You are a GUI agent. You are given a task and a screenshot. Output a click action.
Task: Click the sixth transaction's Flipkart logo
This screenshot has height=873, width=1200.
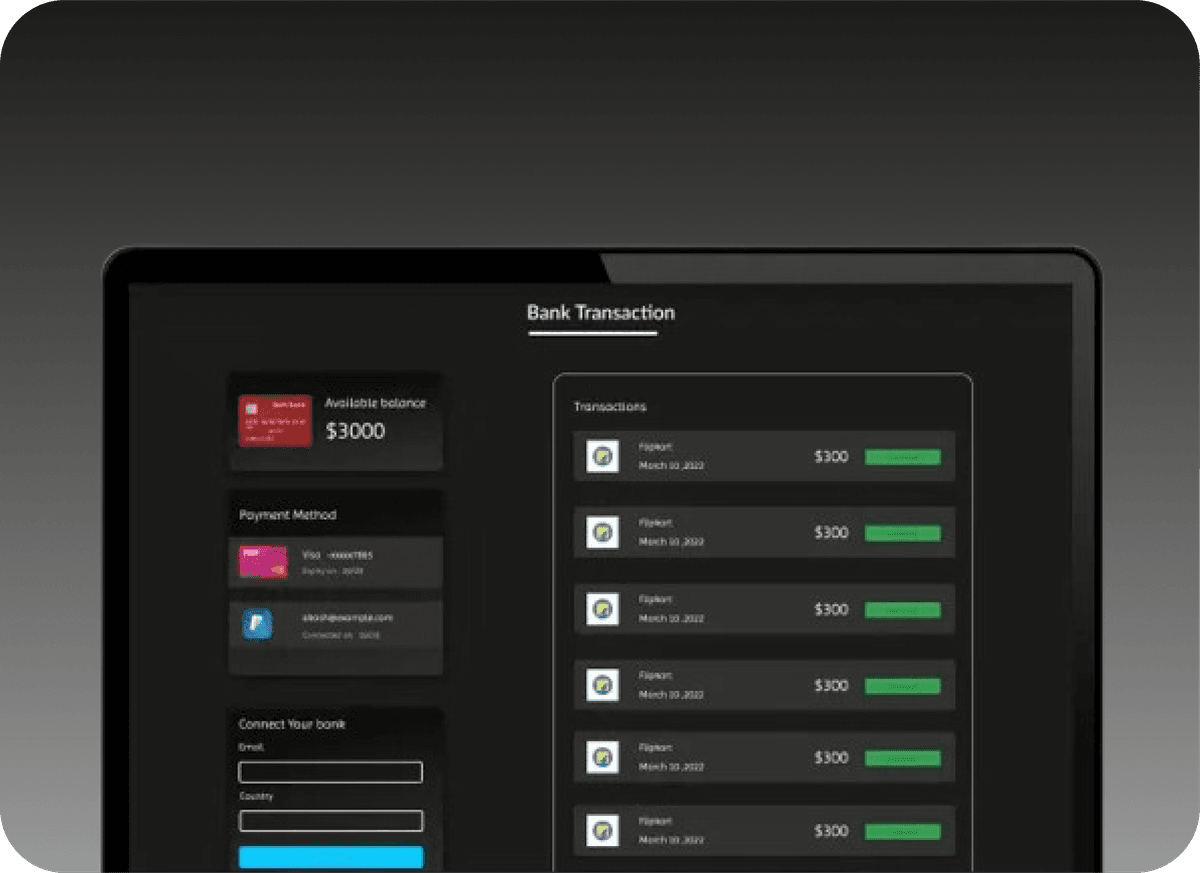602,830
